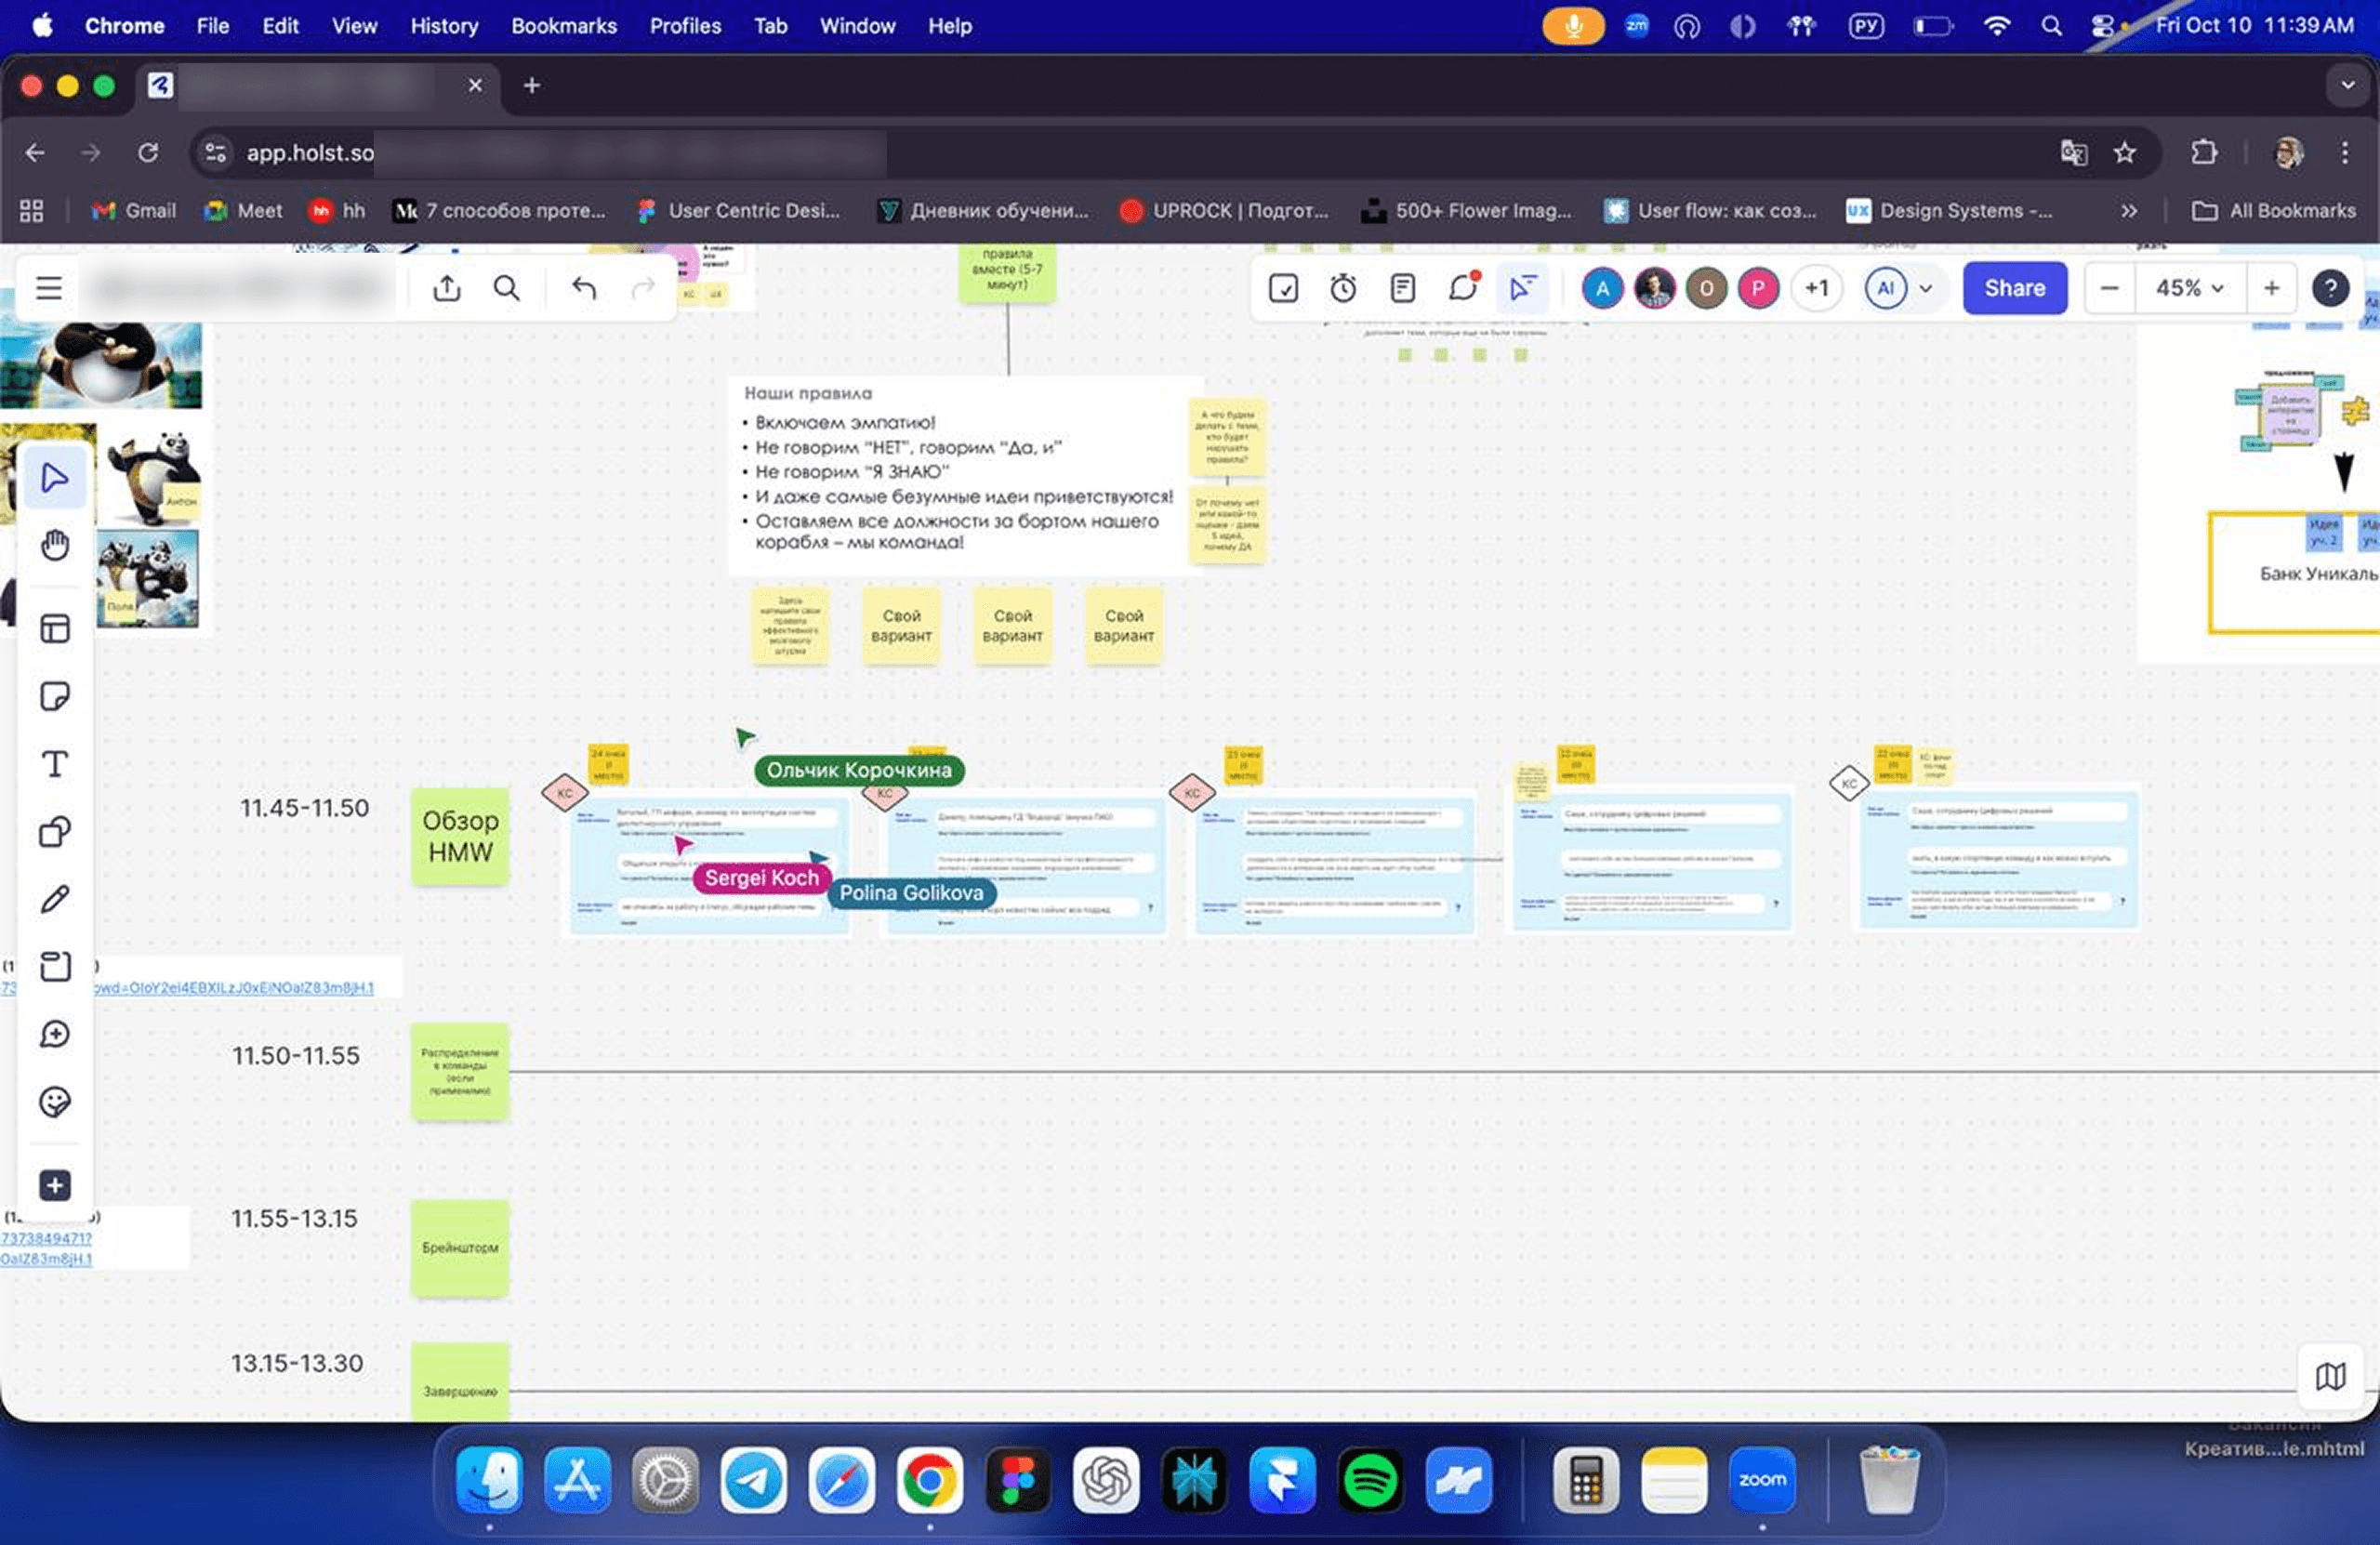
Task: Open the 45% zoom level dropdown
Action: pos(2190,289)
